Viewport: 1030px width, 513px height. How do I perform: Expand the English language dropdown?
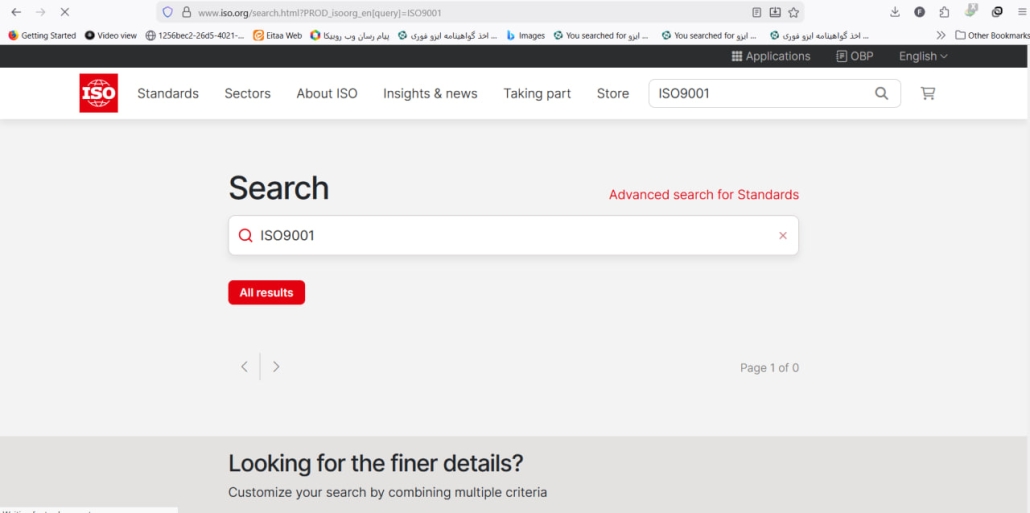pos(922,56)
